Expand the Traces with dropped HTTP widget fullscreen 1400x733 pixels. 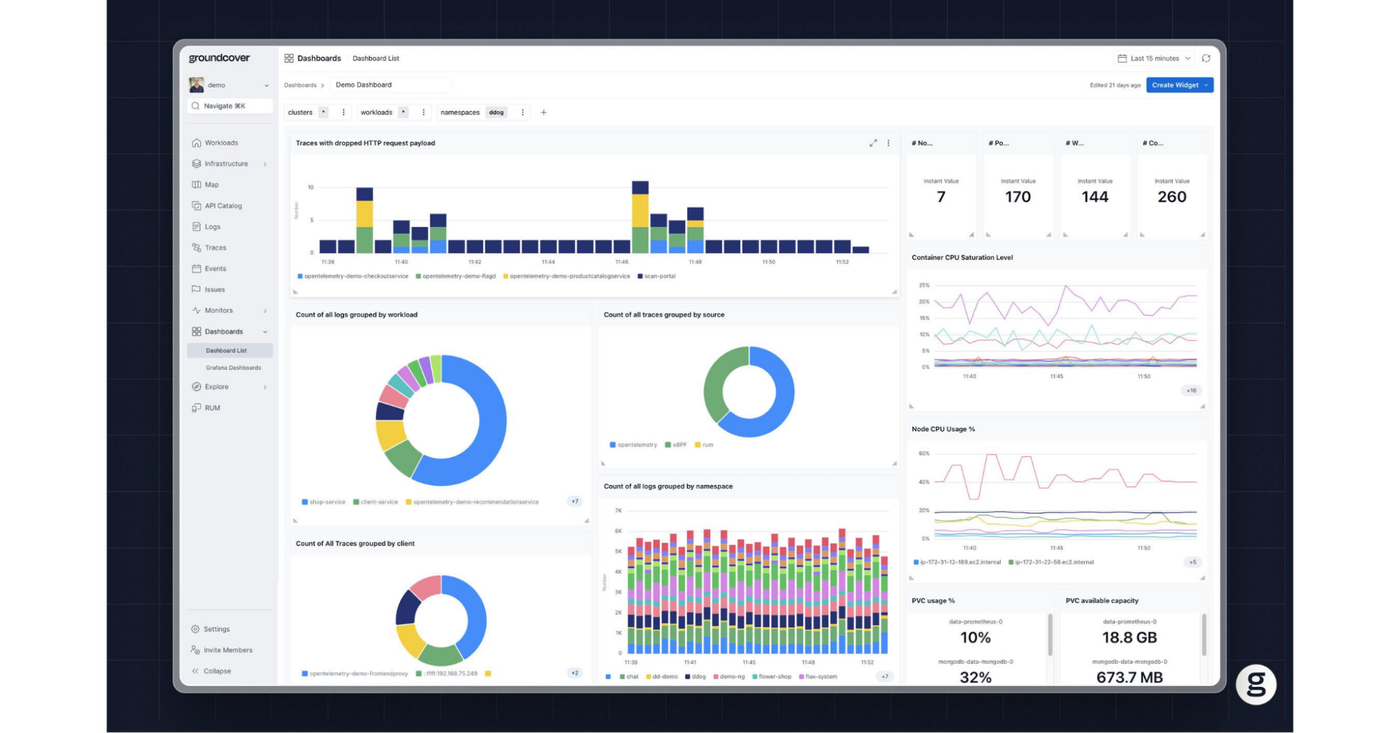873,143
